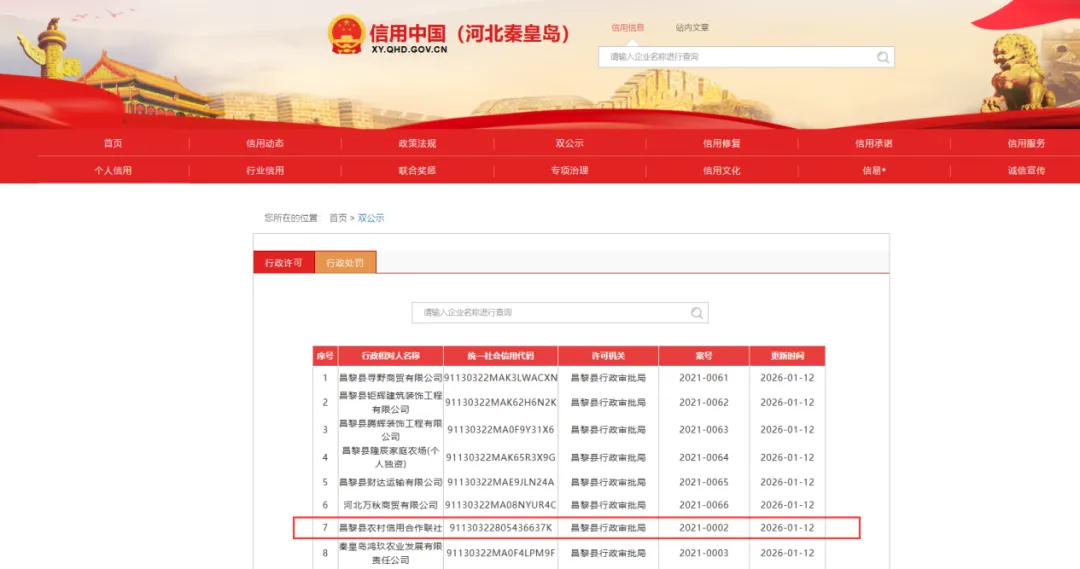Focus the top enterprise name search field
The width and height of the screenshot is (1080, 569).
[x=747, y=57]
